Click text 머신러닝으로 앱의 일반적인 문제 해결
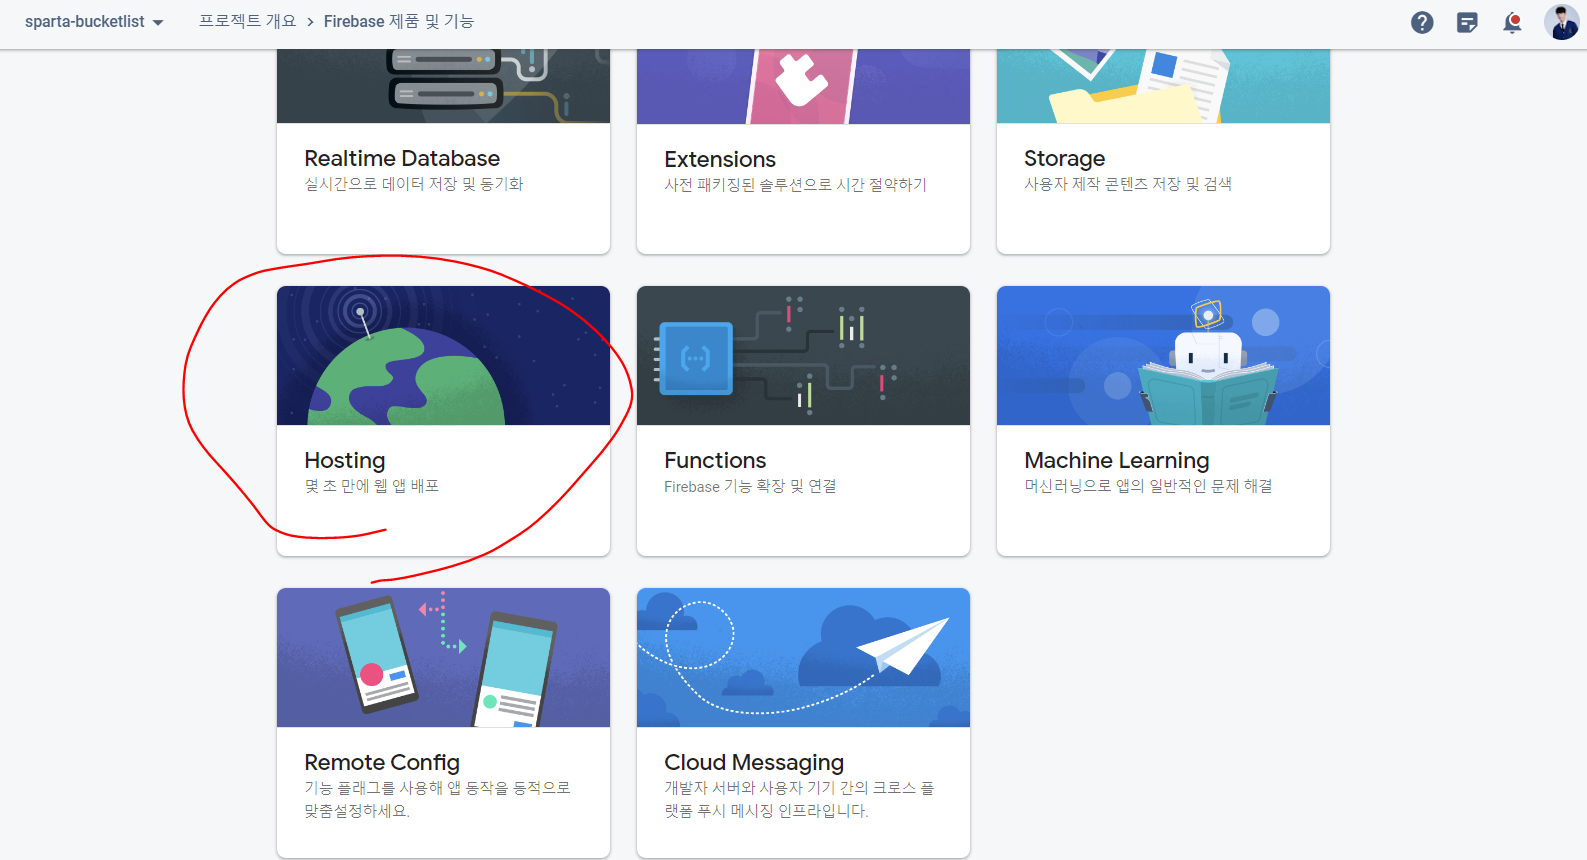Image resolution: width=1587 pixels, height=860 pixels. (x=1148, y=486)
